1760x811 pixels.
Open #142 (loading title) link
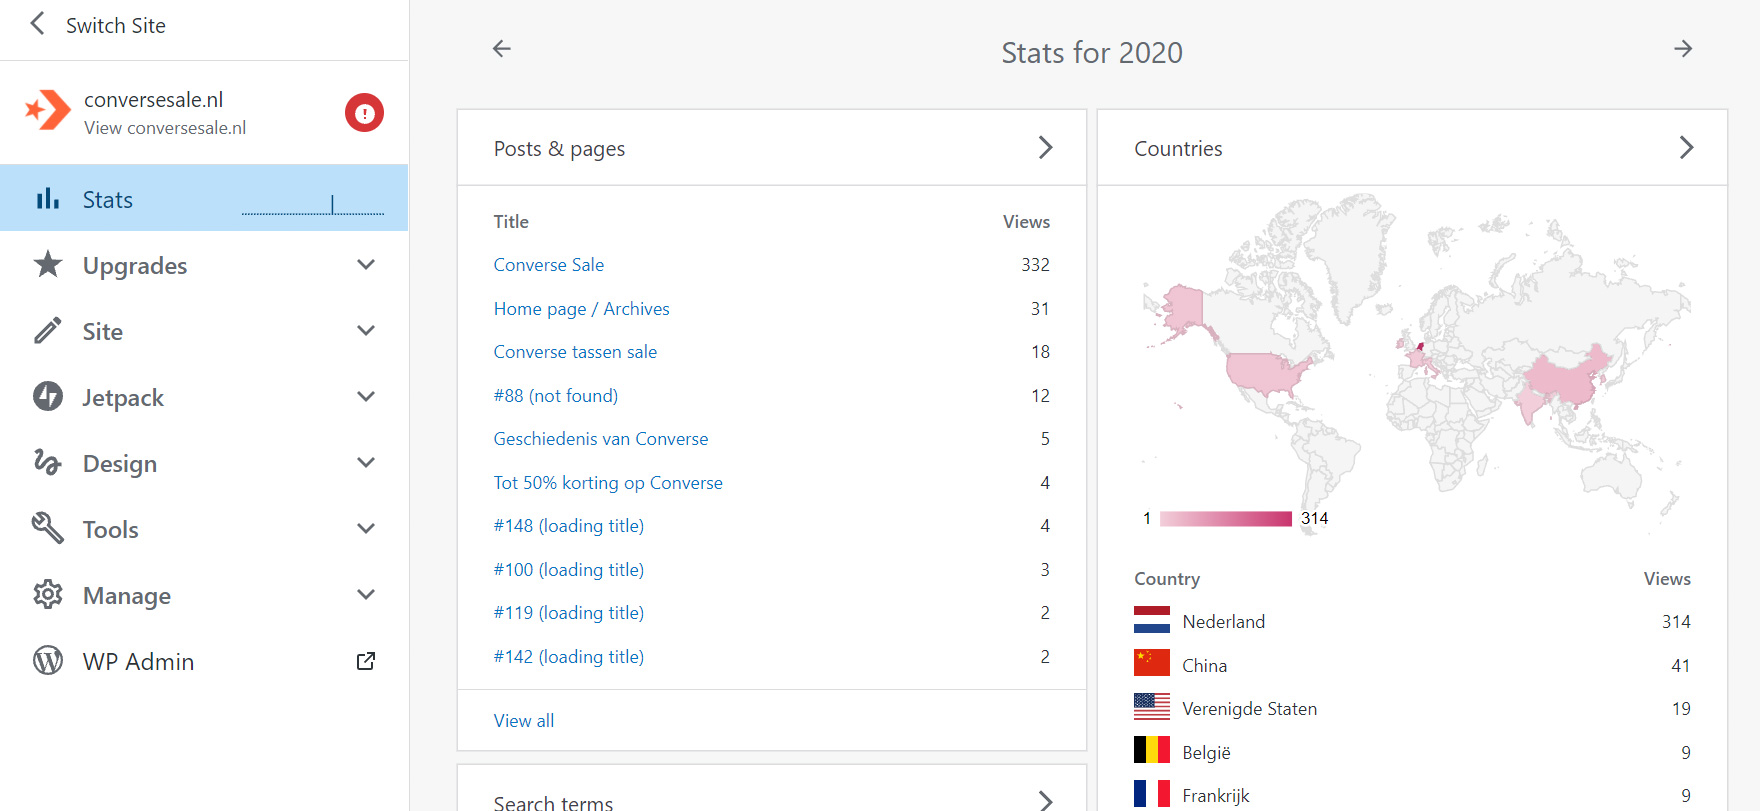(x=569, y=657)
